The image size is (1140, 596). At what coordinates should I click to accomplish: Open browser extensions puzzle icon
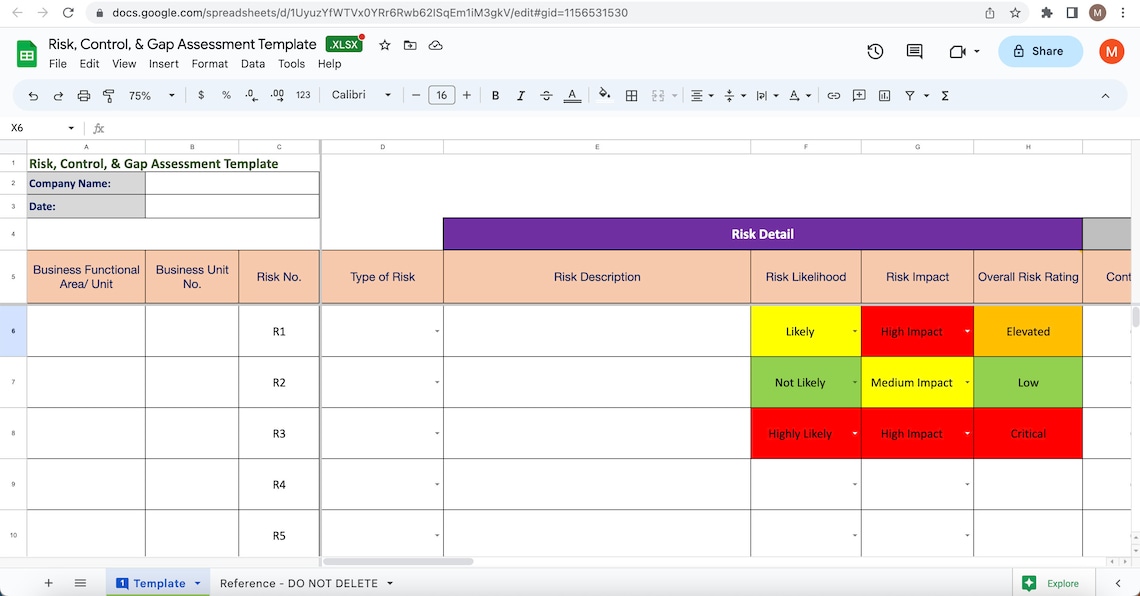tap(1046, 12)
